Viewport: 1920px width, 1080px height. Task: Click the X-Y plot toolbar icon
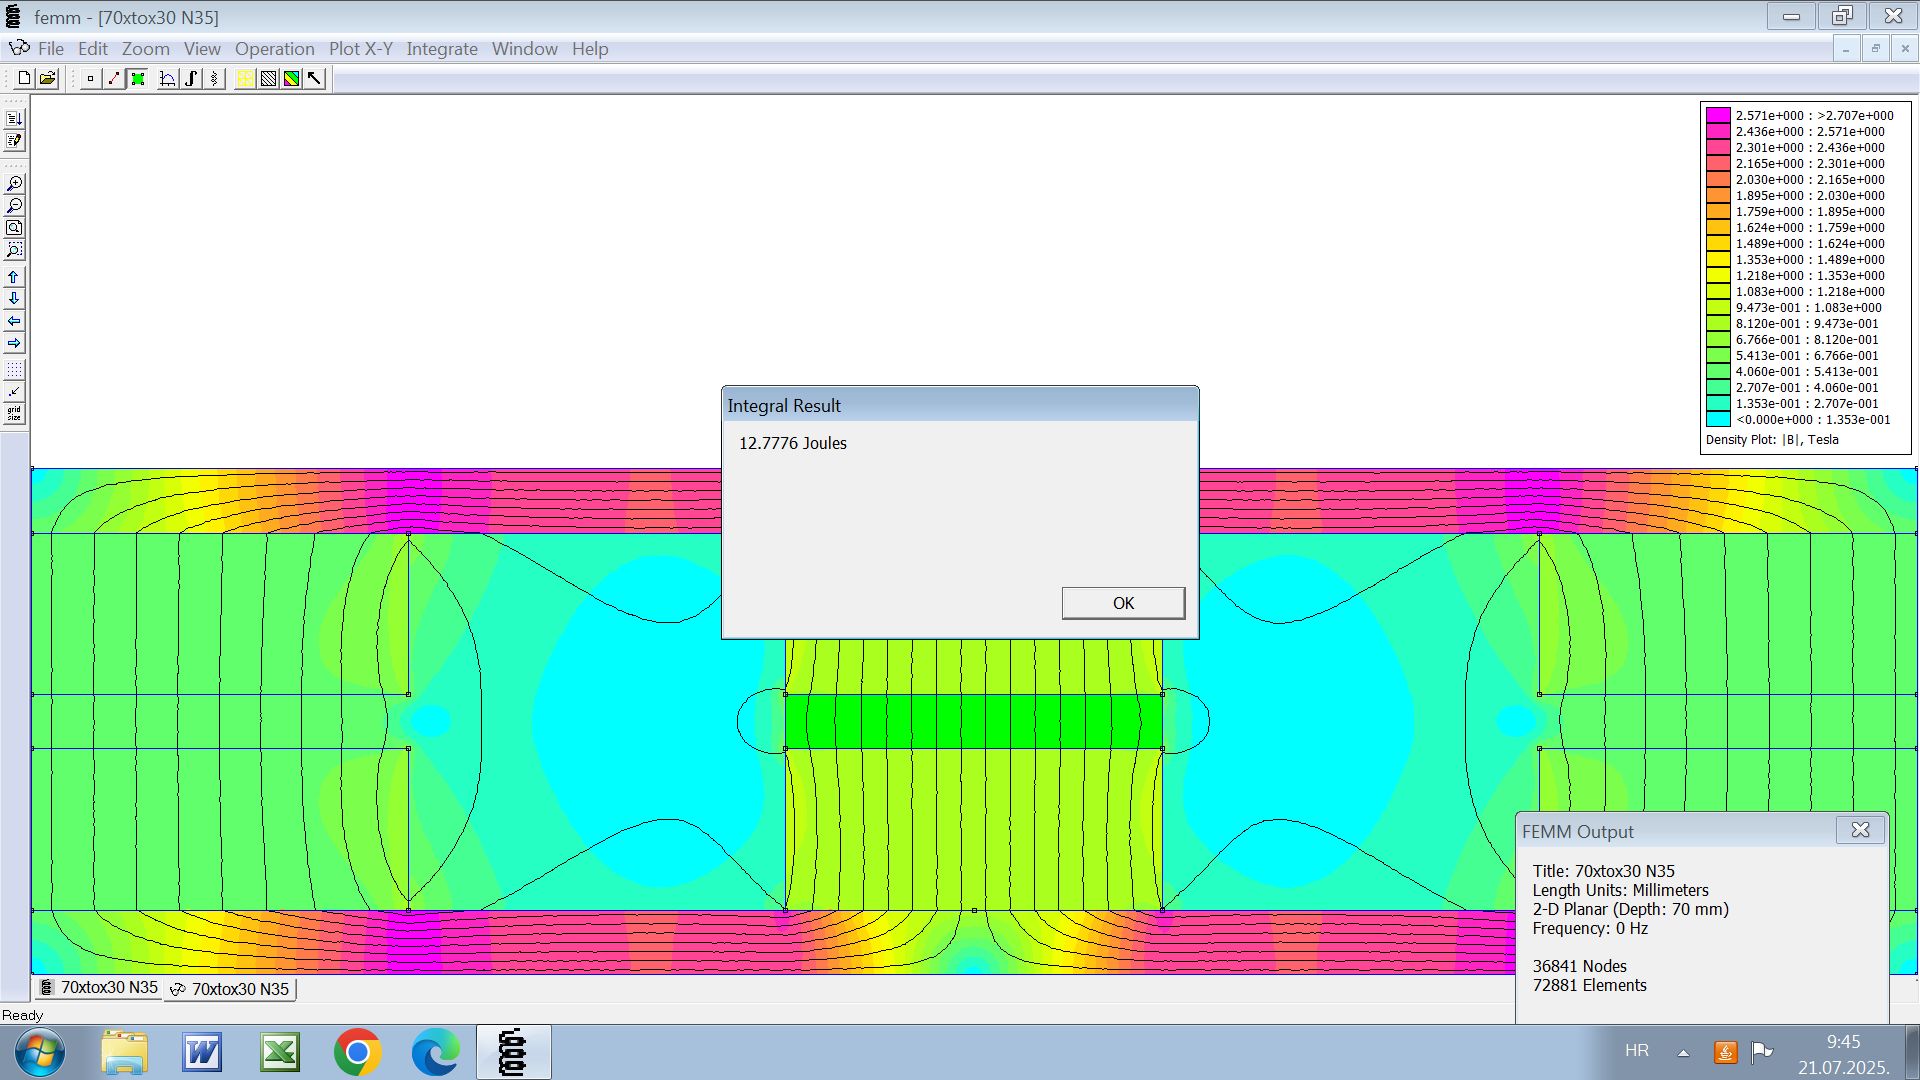(167, 78)
